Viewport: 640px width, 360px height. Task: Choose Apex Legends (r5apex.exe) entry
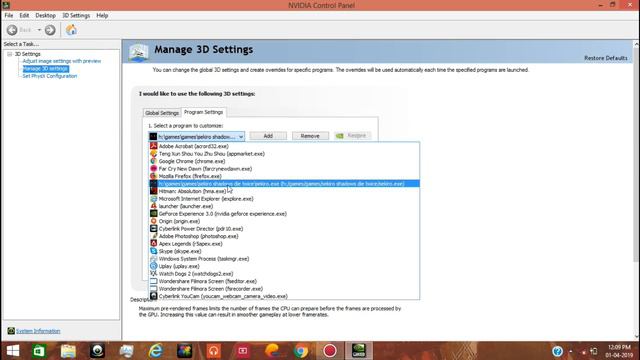[284, 244]
